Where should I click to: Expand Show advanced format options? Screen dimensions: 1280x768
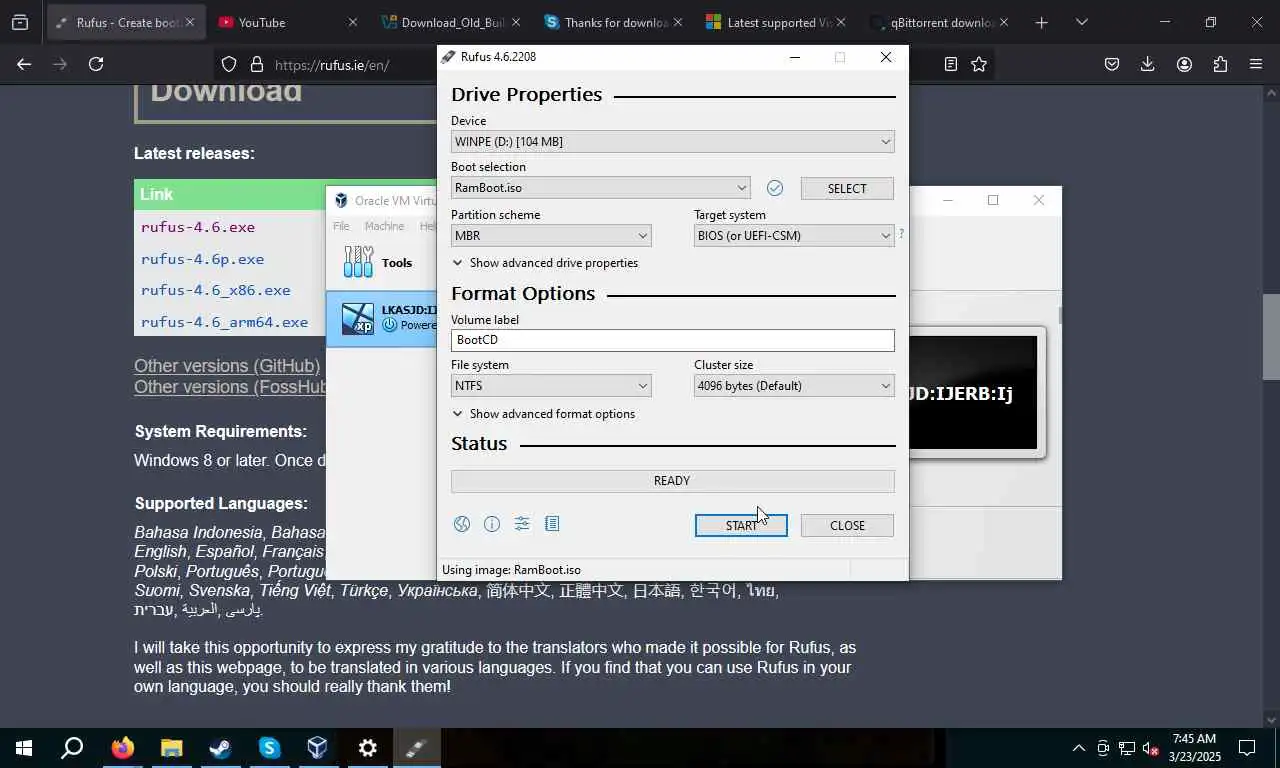[x=544, y=414]
